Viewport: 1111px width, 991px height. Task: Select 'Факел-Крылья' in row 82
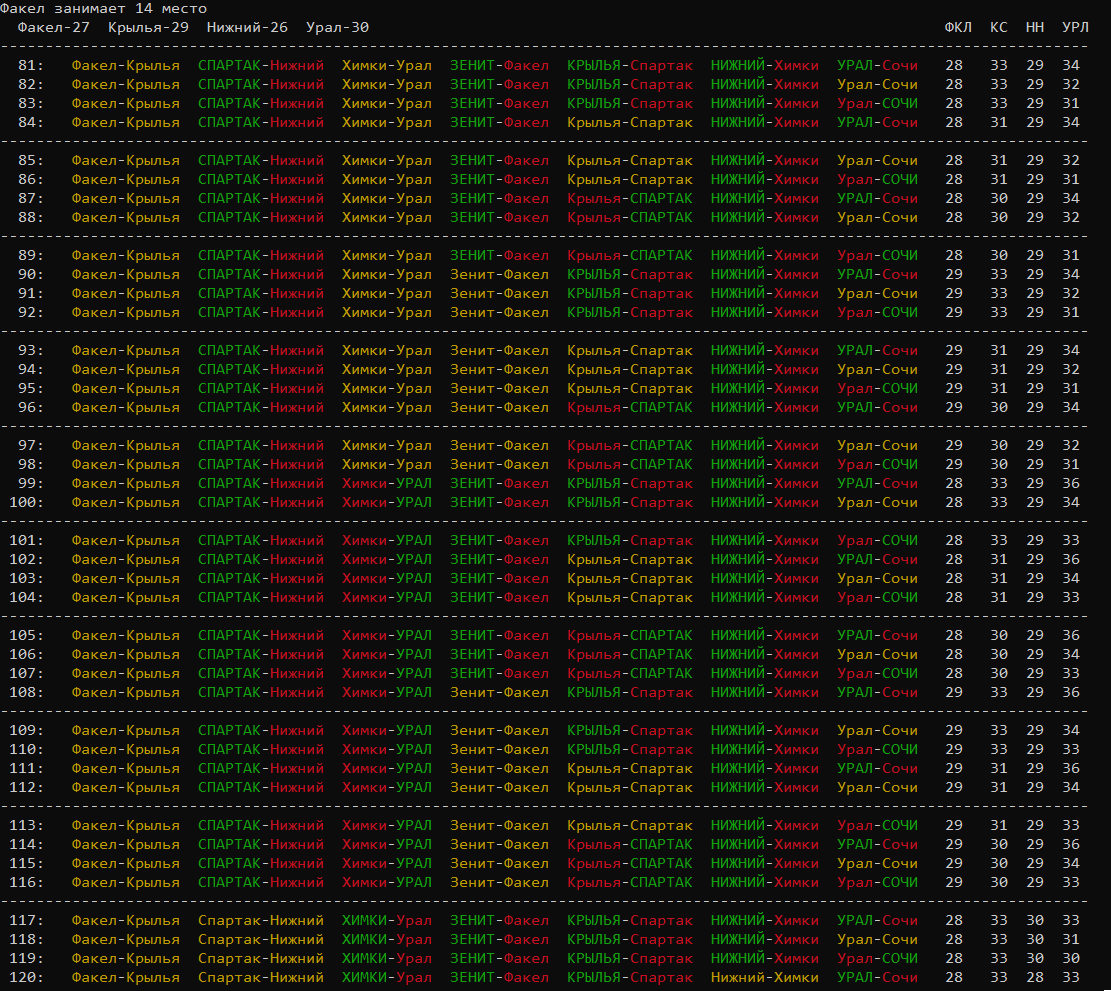125,85
